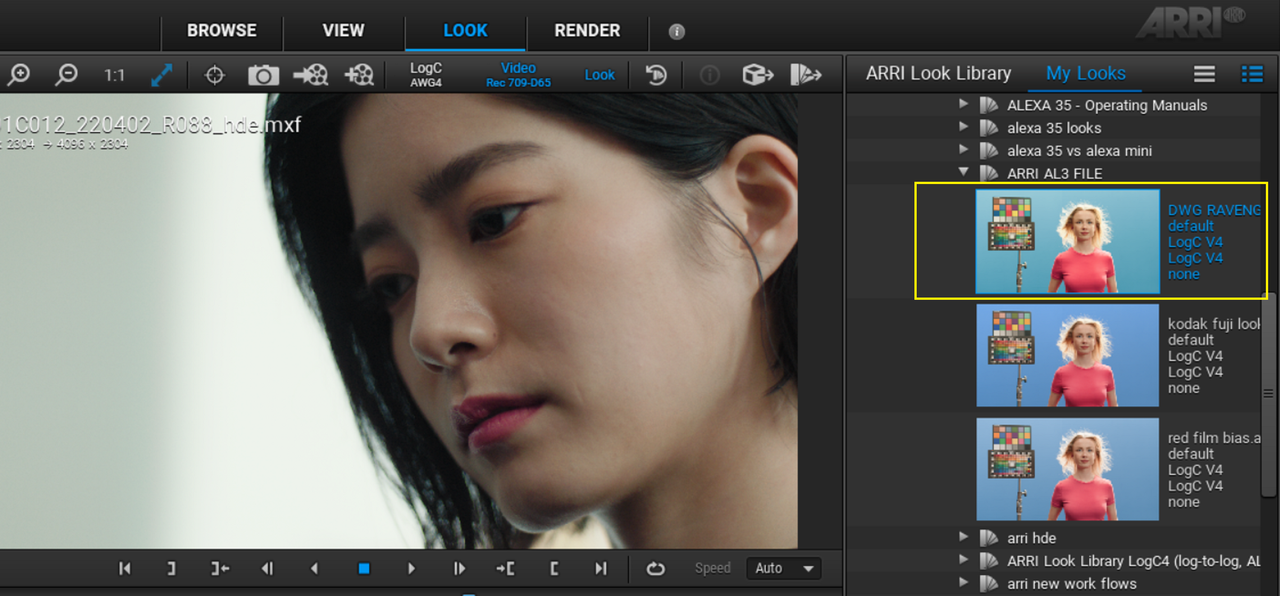Click the greyed info icon in look toolbar
The width and height of the screenshot is (1280, 596).
(709, 75)
